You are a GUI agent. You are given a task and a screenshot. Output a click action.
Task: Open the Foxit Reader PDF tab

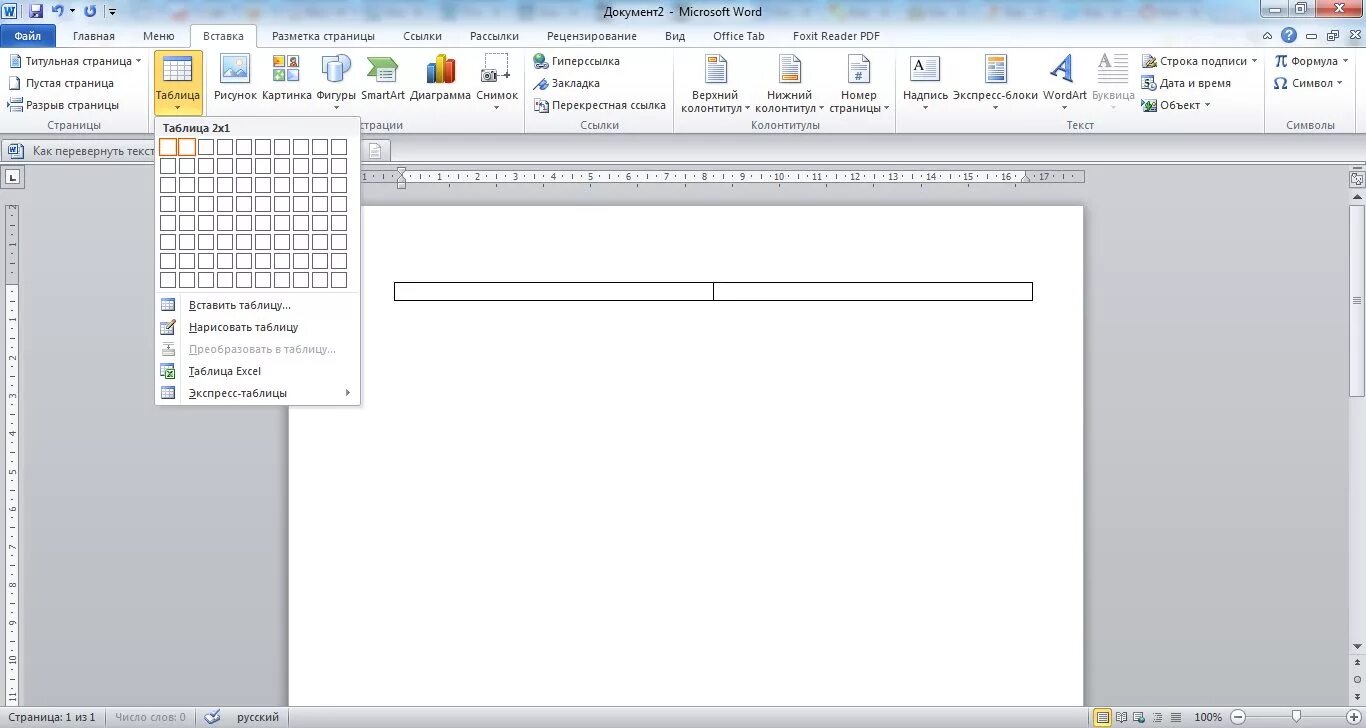836,36
